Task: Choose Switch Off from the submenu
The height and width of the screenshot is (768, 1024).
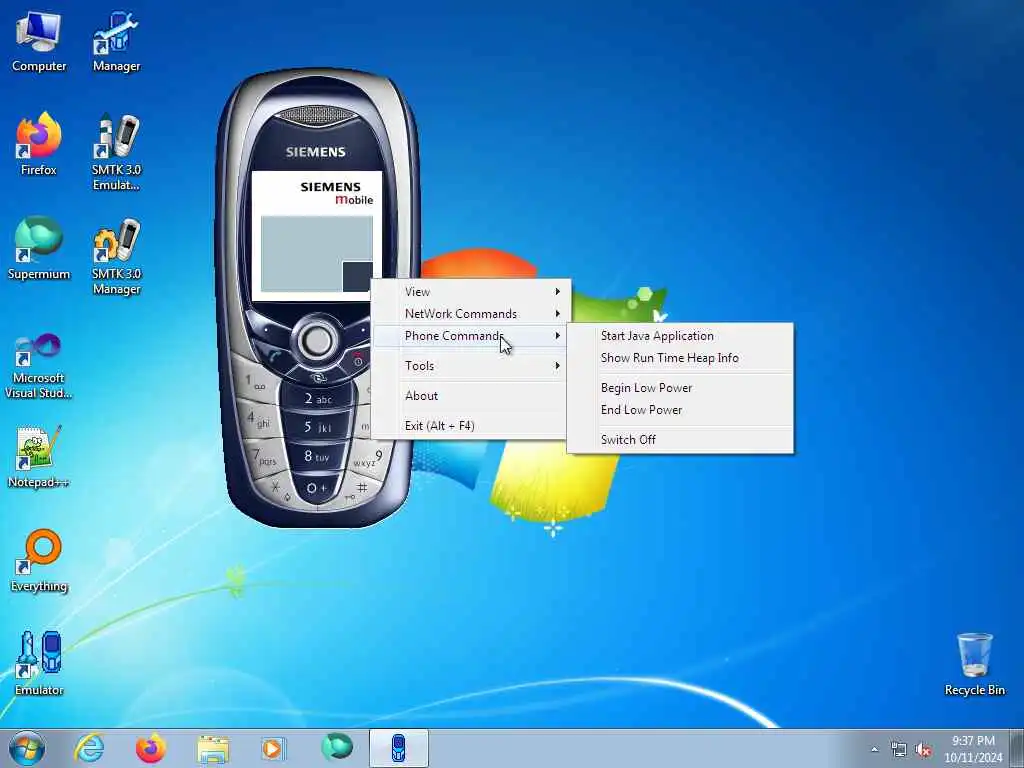Action: click(680, 440)
